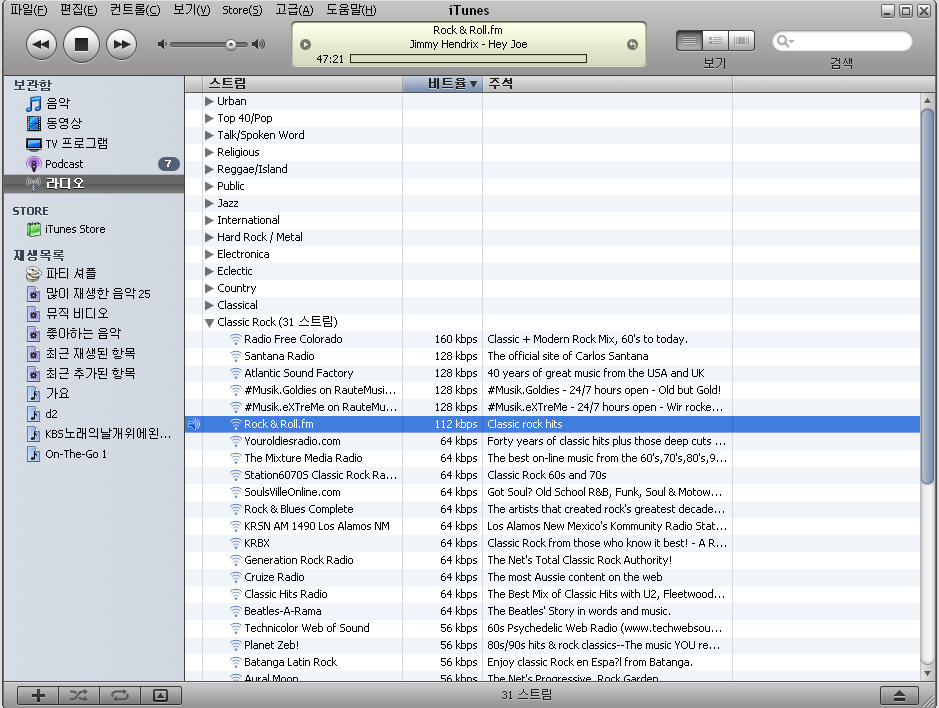This screenshot has height=708, width=939.
Task: Expand the Electronica category
Action: pos(209,254)
